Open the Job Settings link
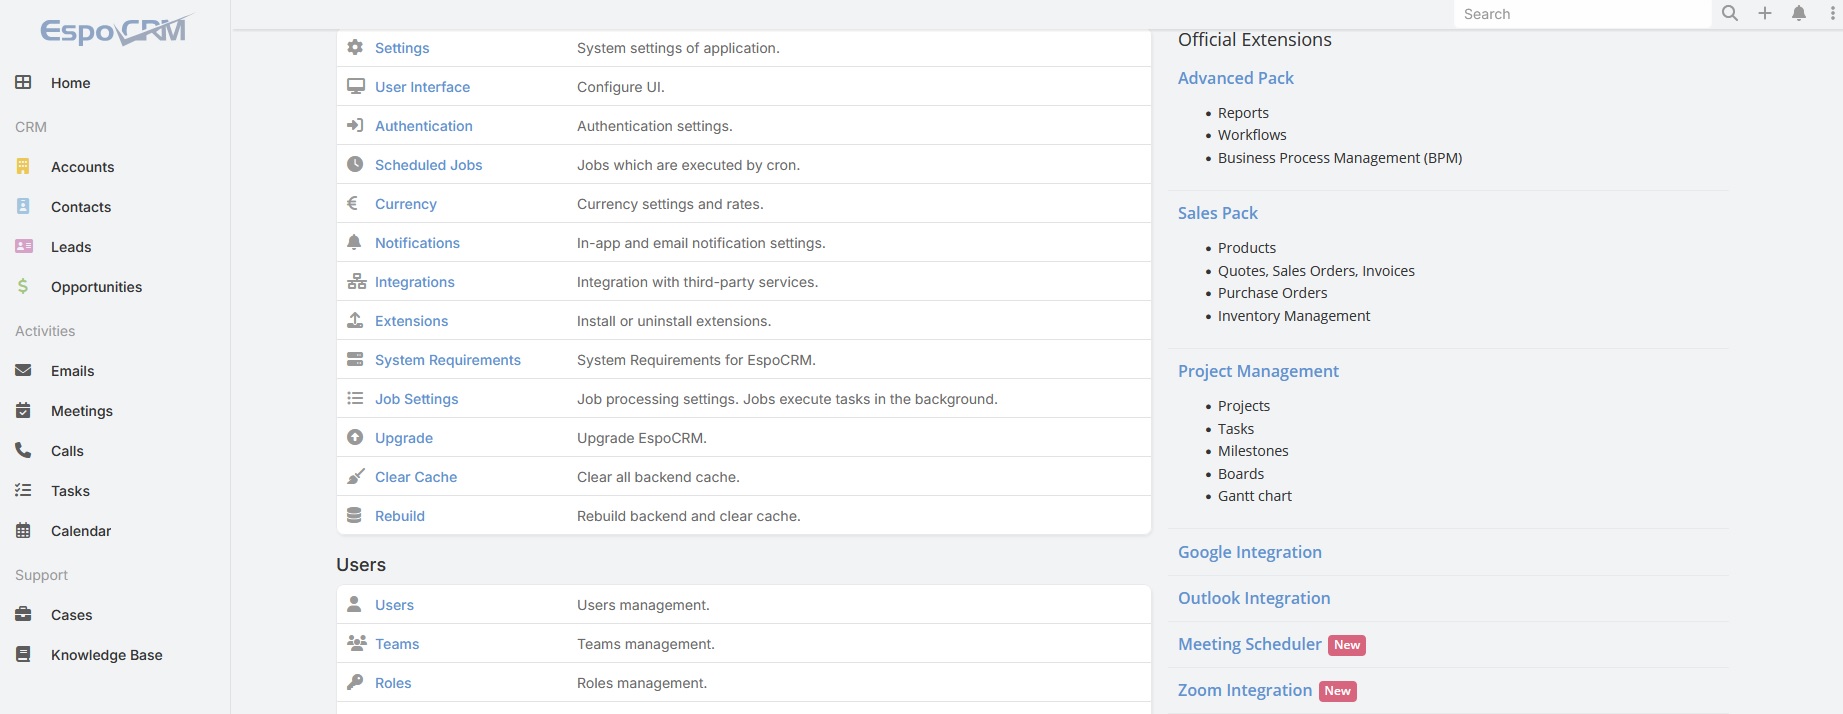The image size is (1843, 714). pyautogui.click(x=417, y=399)
